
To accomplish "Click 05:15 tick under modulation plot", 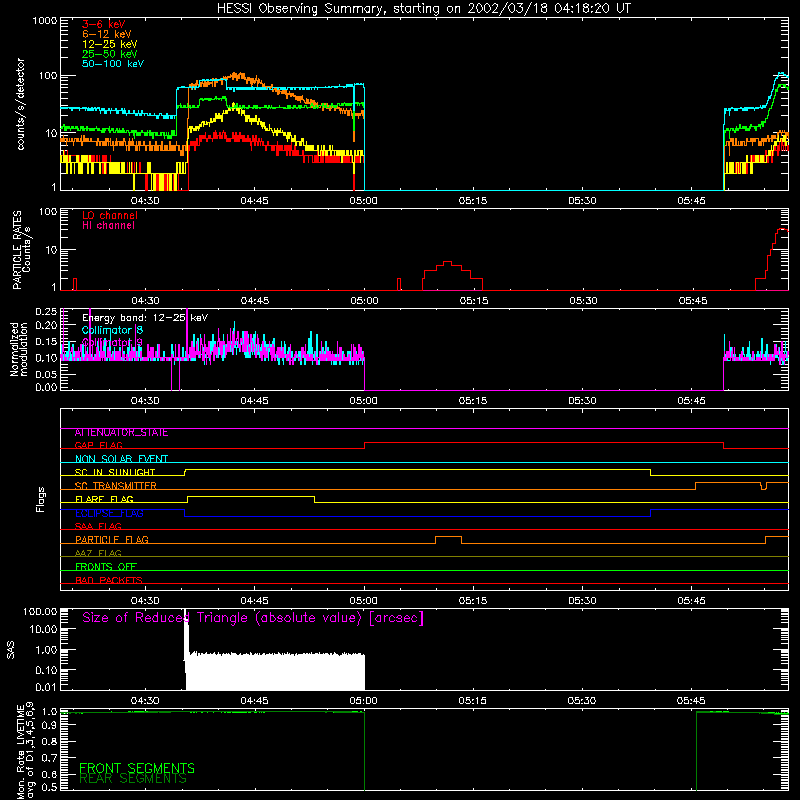I will coord(473,401).
